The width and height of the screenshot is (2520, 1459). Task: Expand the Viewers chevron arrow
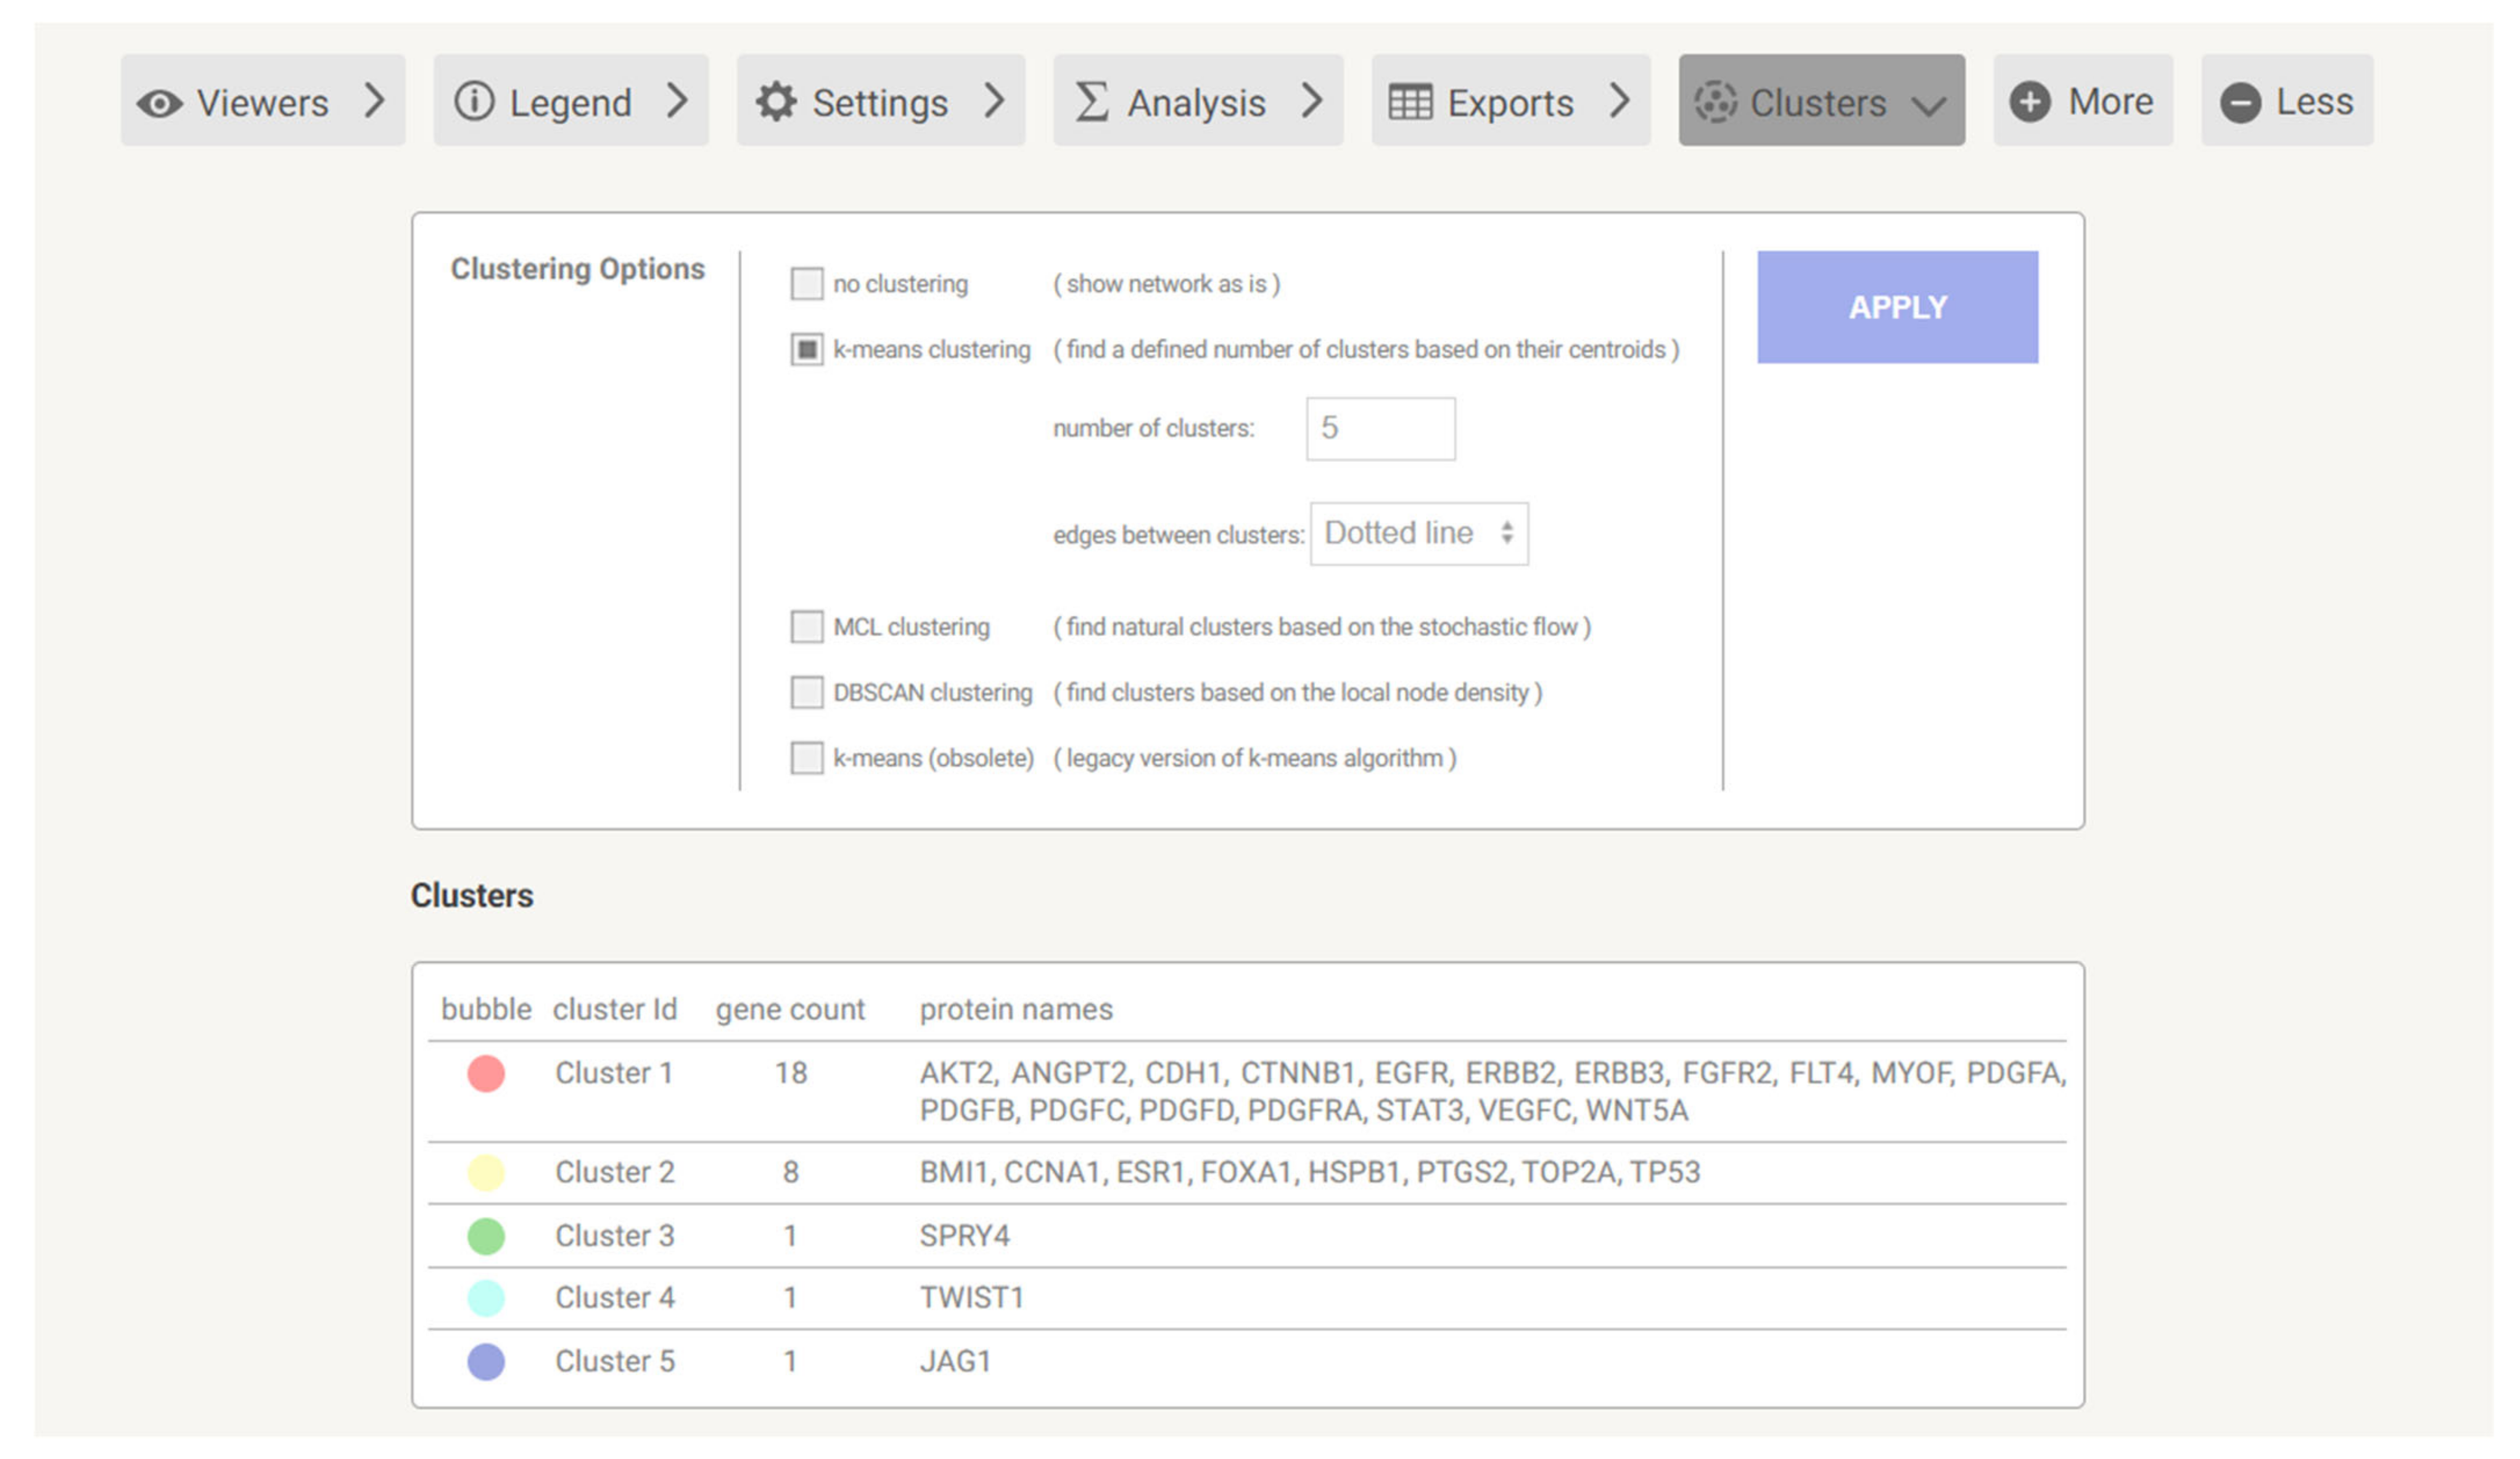pyautogui.click(x=375, y=100)
